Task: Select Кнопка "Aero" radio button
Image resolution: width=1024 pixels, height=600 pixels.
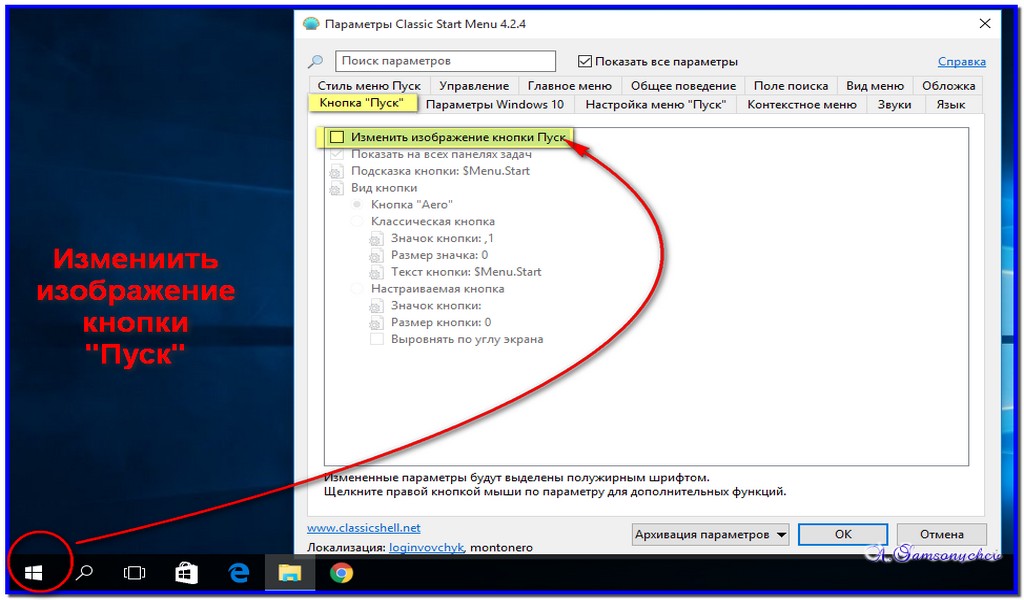Action: (357, 205)
